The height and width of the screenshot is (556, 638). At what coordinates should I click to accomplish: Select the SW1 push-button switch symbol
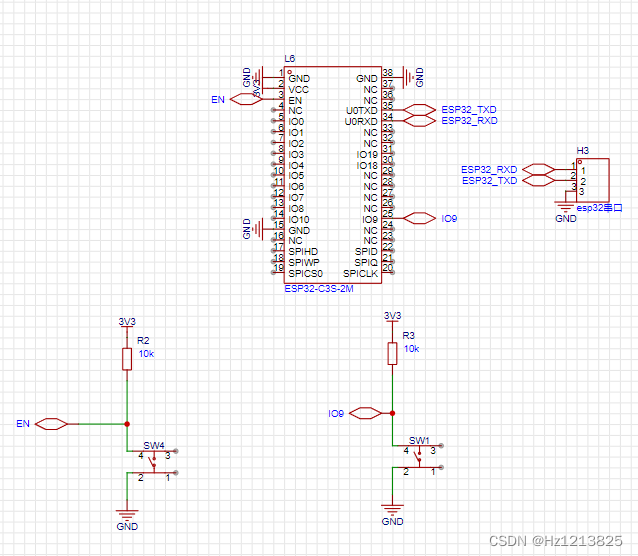coord(419,457)
